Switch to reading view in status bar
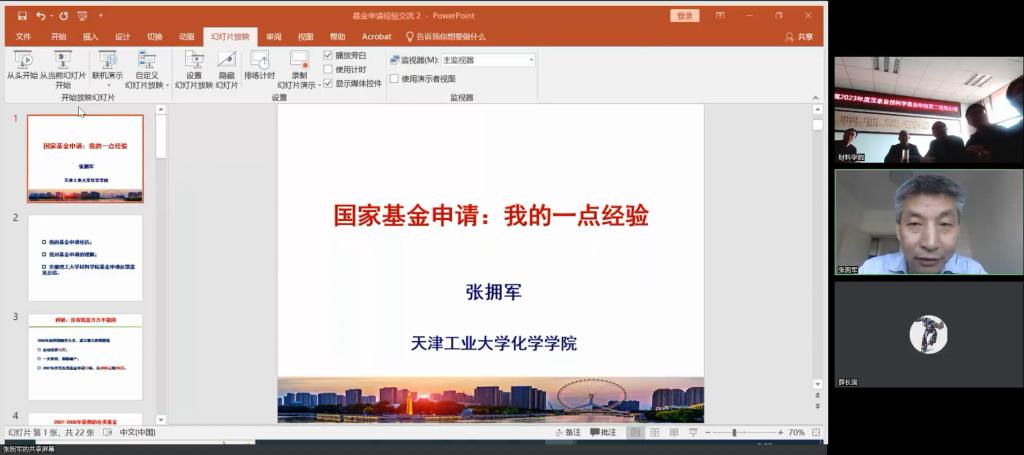Viewport: 1024px width, 455px height. click(x=672, y=432)
